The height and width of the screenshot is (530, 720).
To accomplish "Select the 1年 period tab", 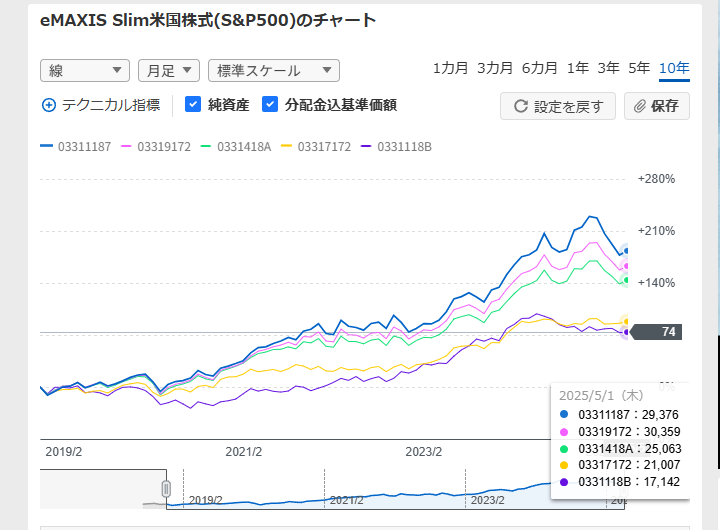I will click(578, 68).
